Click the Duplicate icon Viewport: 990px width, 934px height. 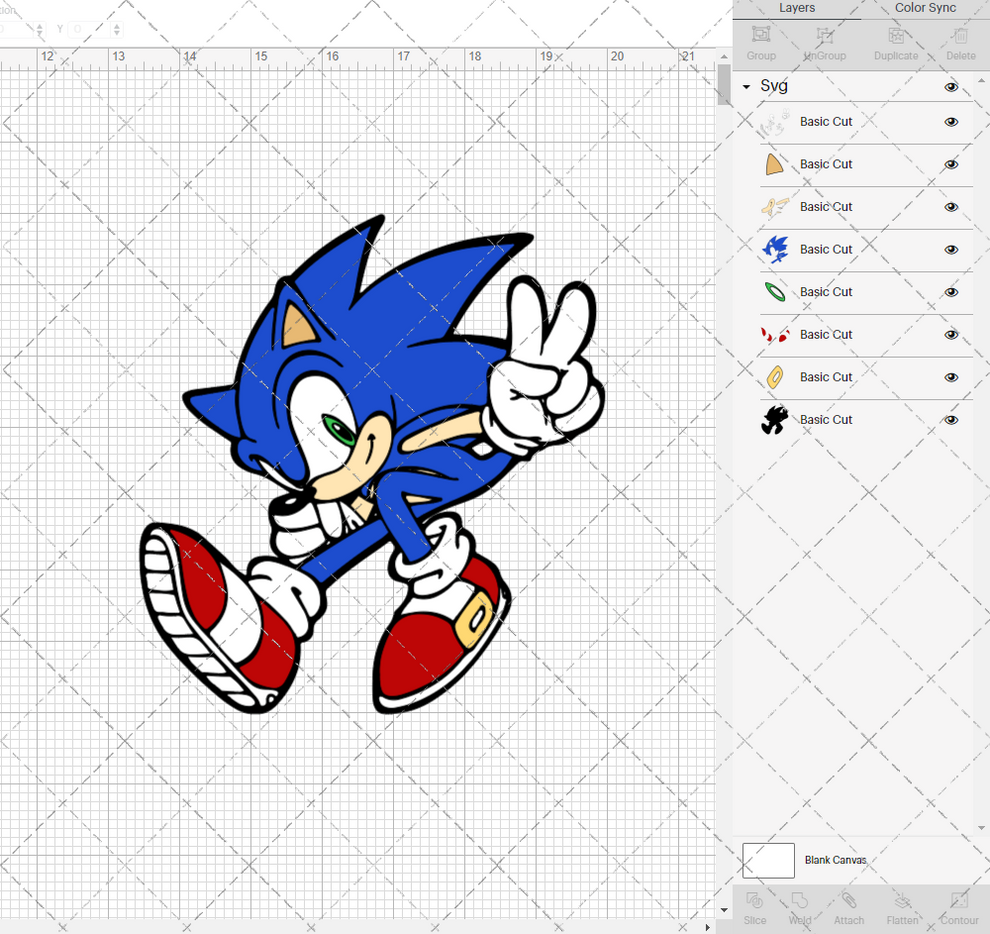click(896, 42)
